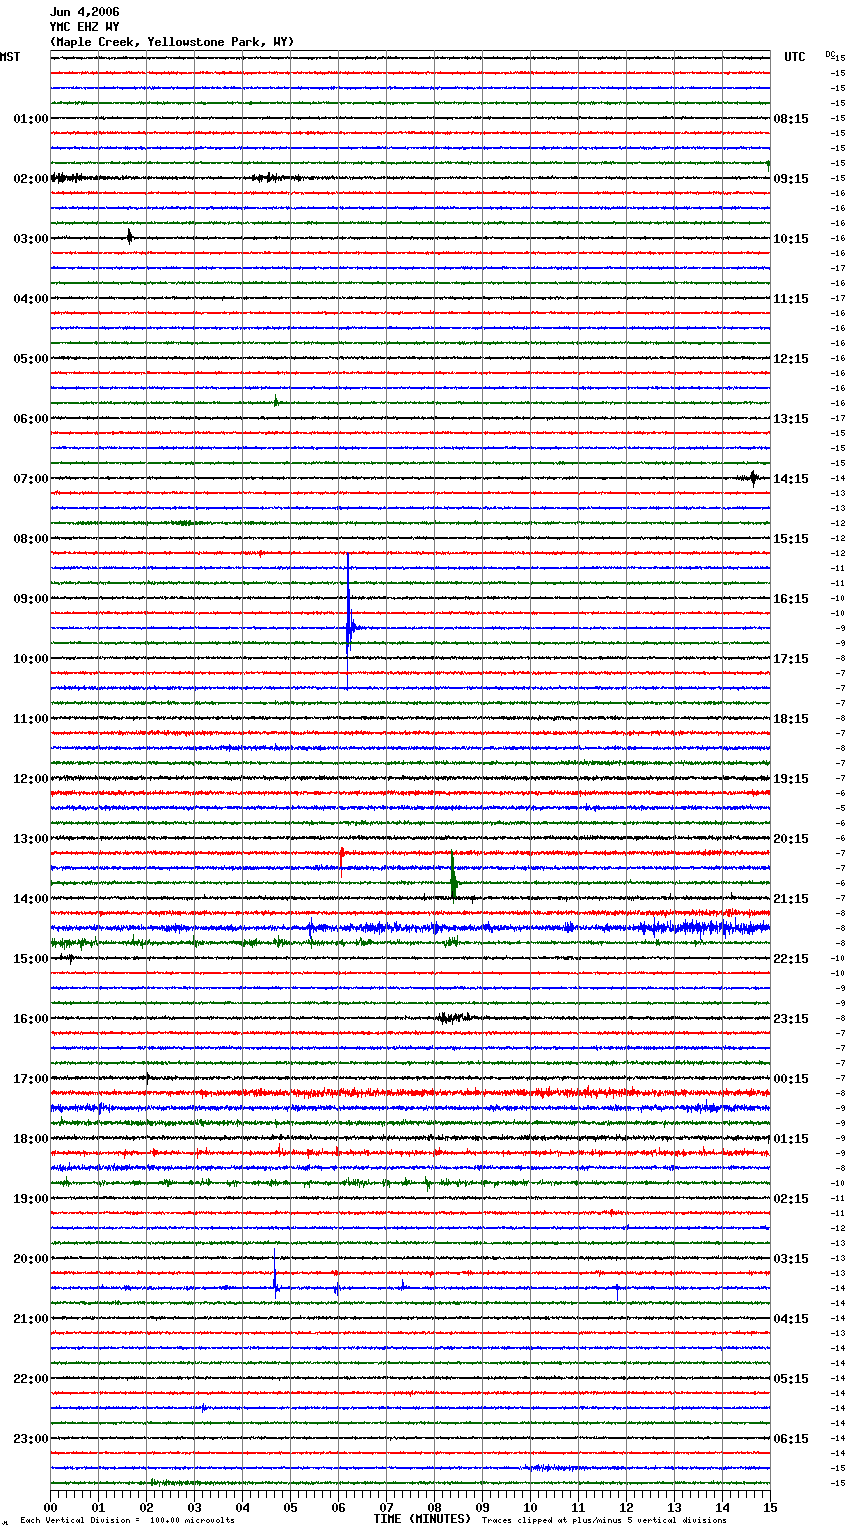Viewport: 850px width, 1534px height.
Task: Click the '23:15' UTC time label
Action: click(x=791, y=1019)
